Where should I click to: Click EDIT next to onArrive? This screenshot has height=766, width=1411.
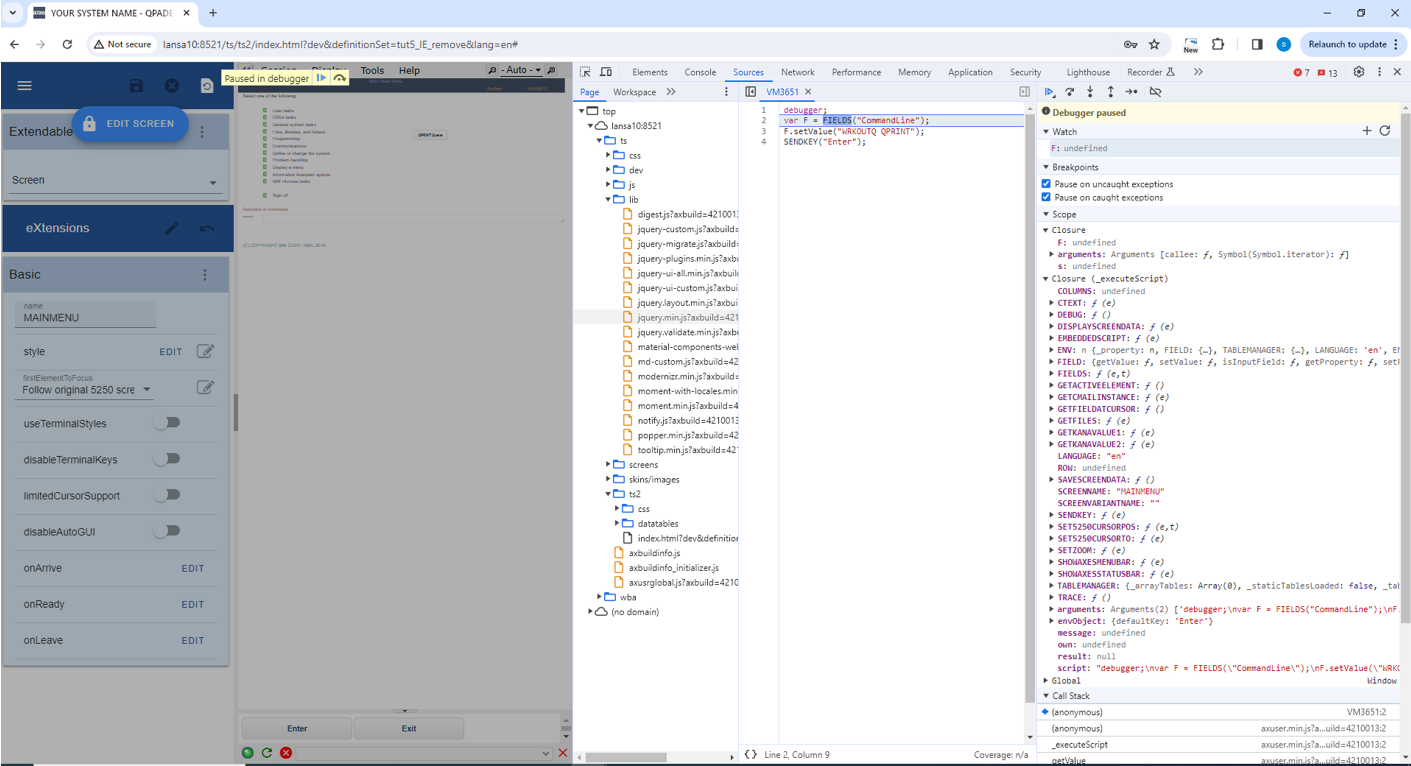click(x=192, y=568)
